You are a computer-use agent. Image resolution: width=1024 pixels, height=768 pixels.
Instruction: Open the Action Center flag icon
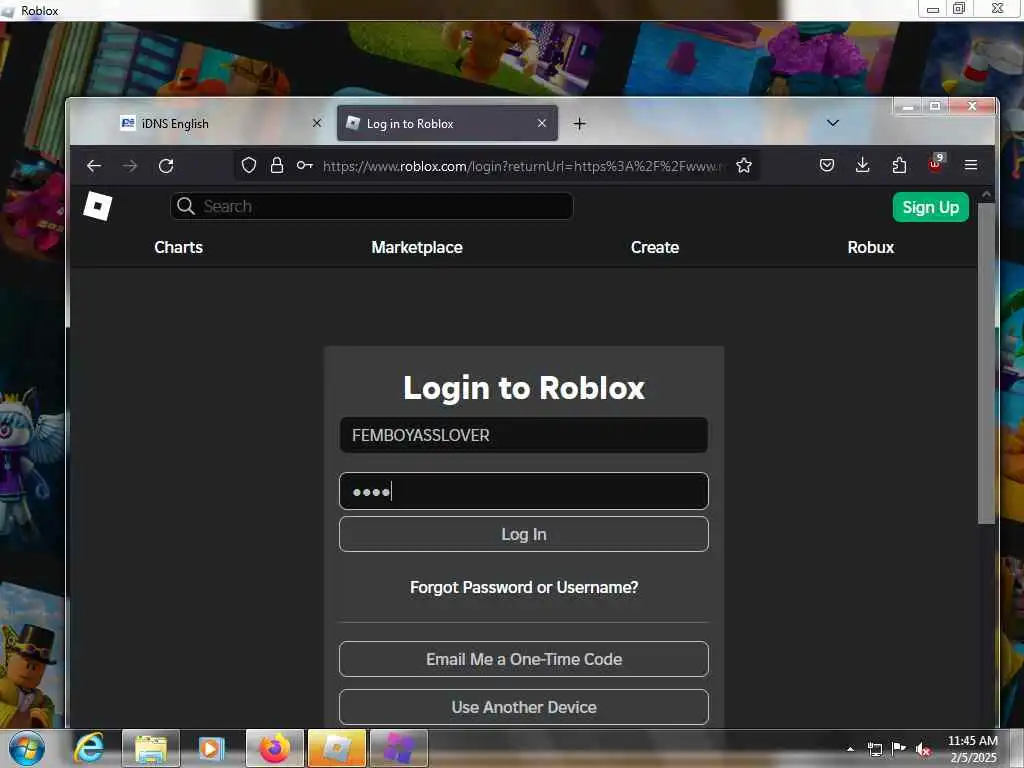click(x=899, y=748)
